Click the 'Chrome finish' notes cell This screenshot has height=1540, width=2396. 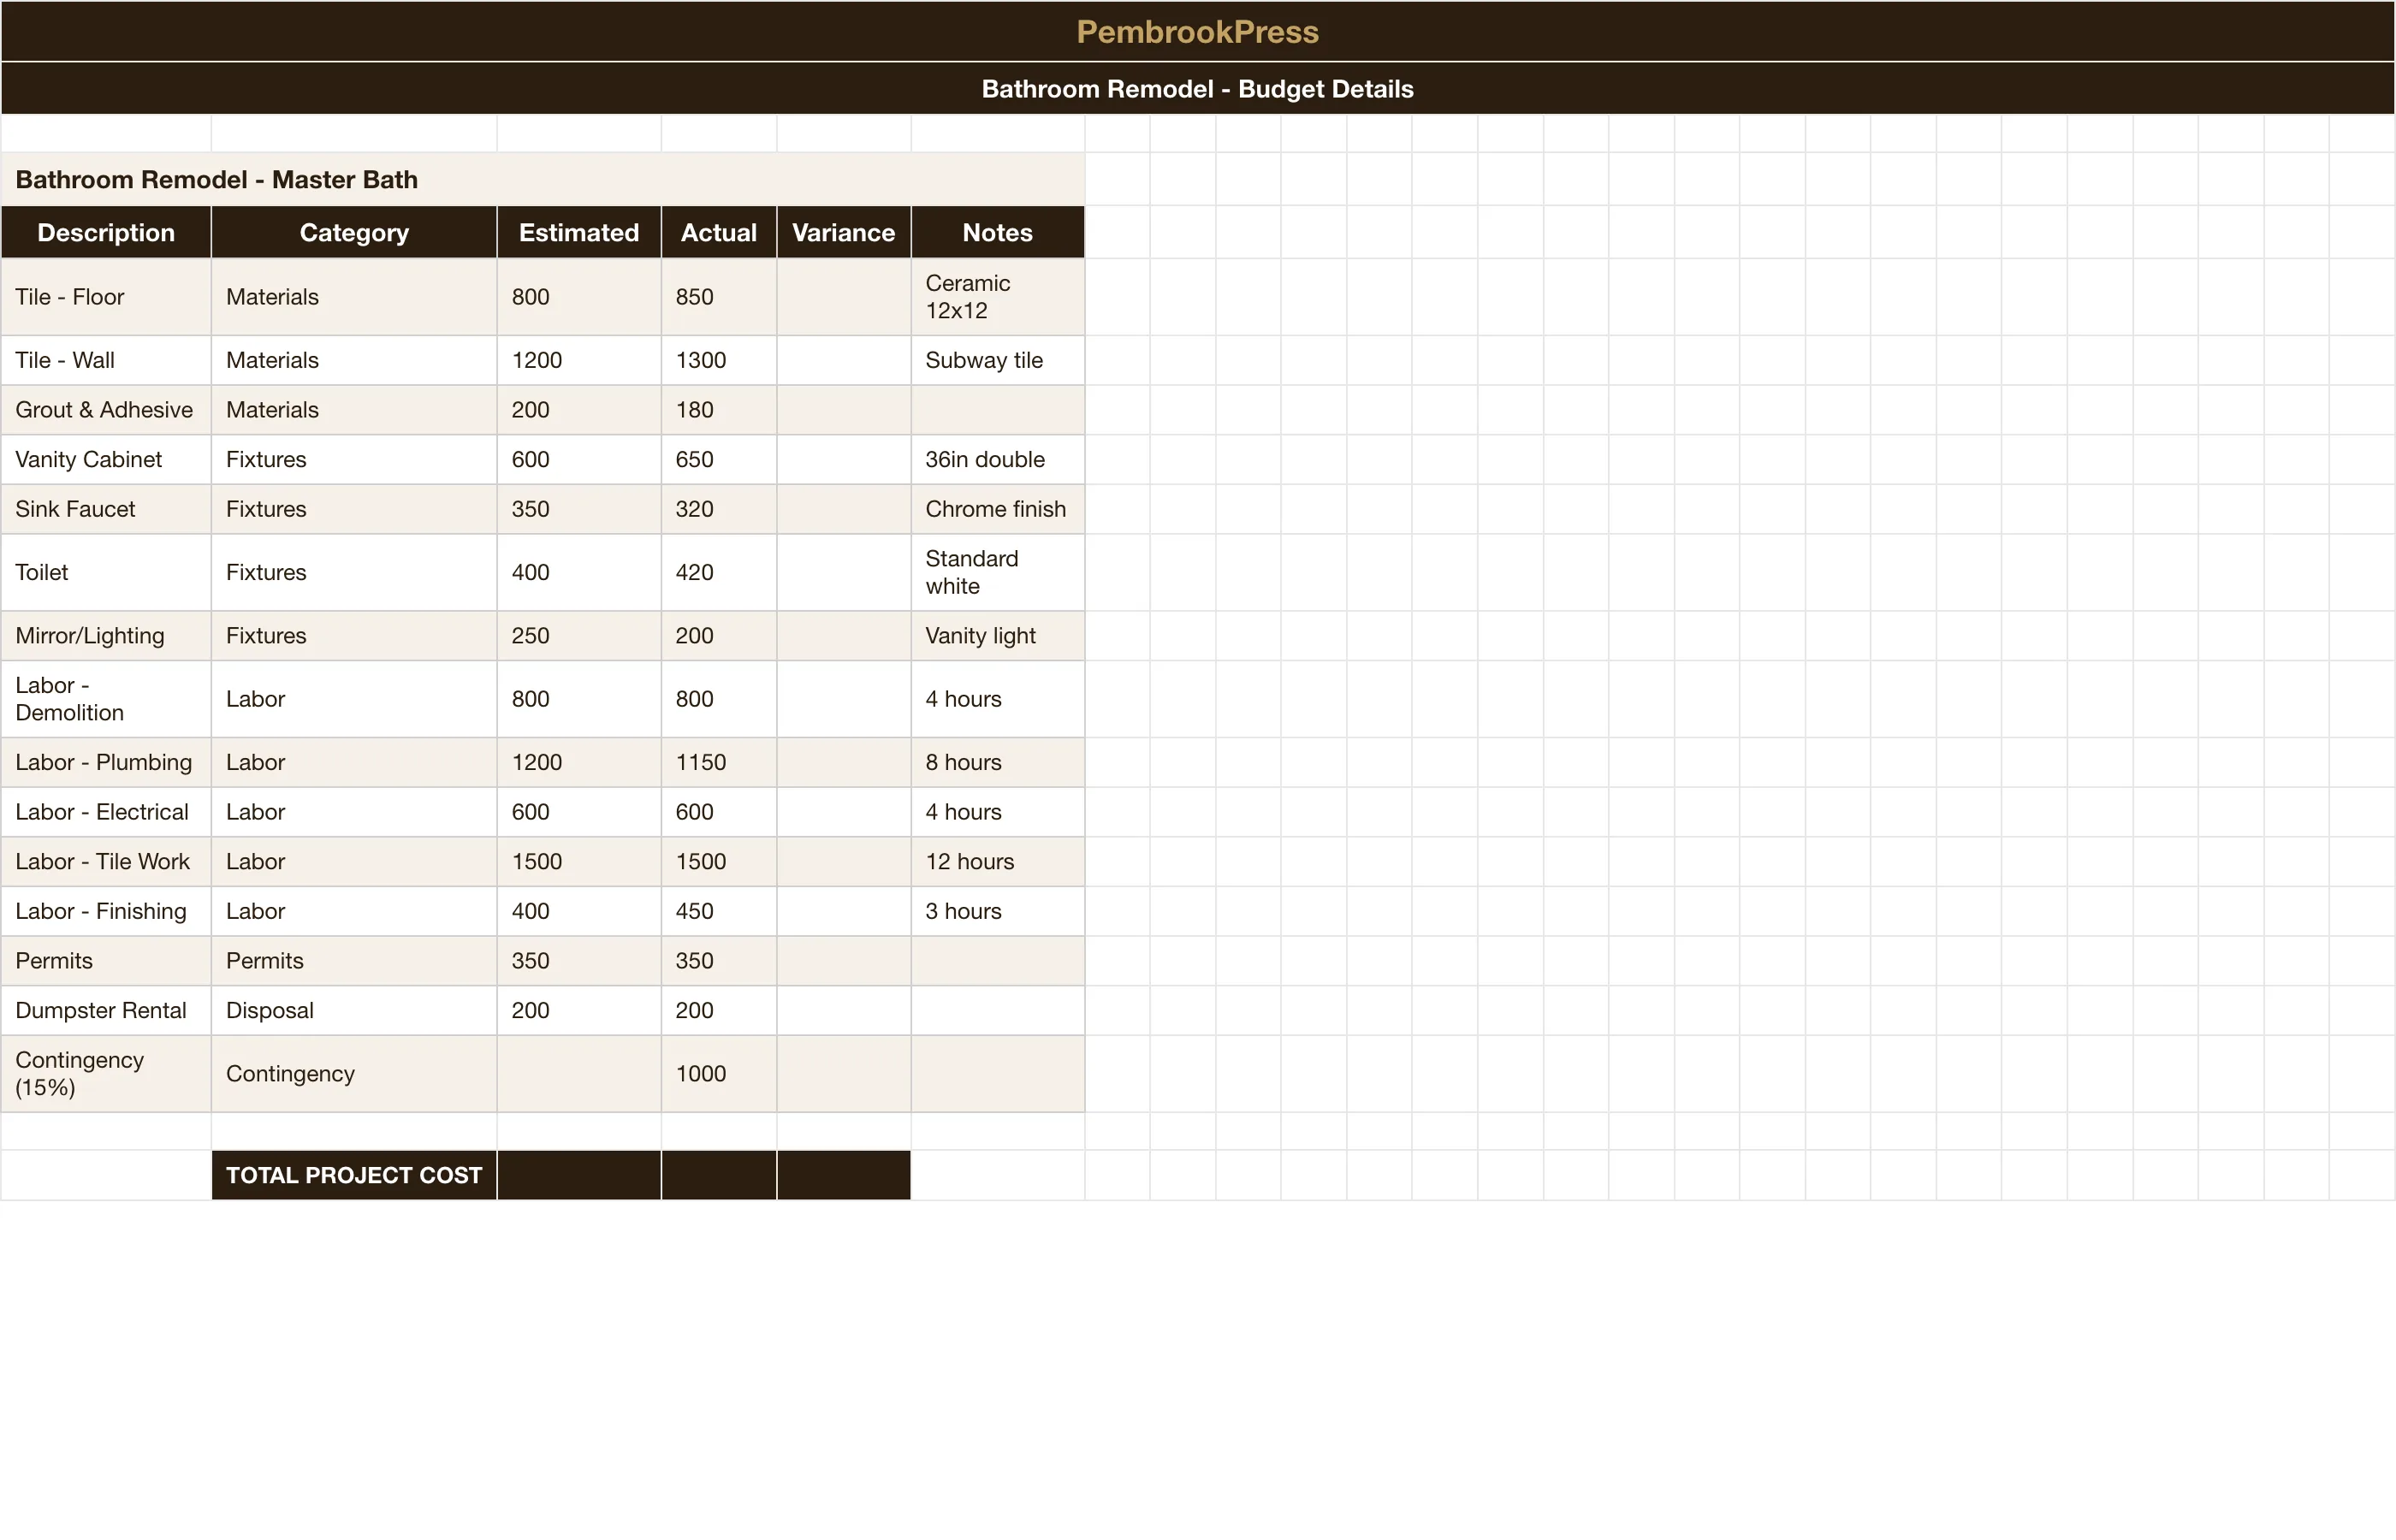point(998,509)
